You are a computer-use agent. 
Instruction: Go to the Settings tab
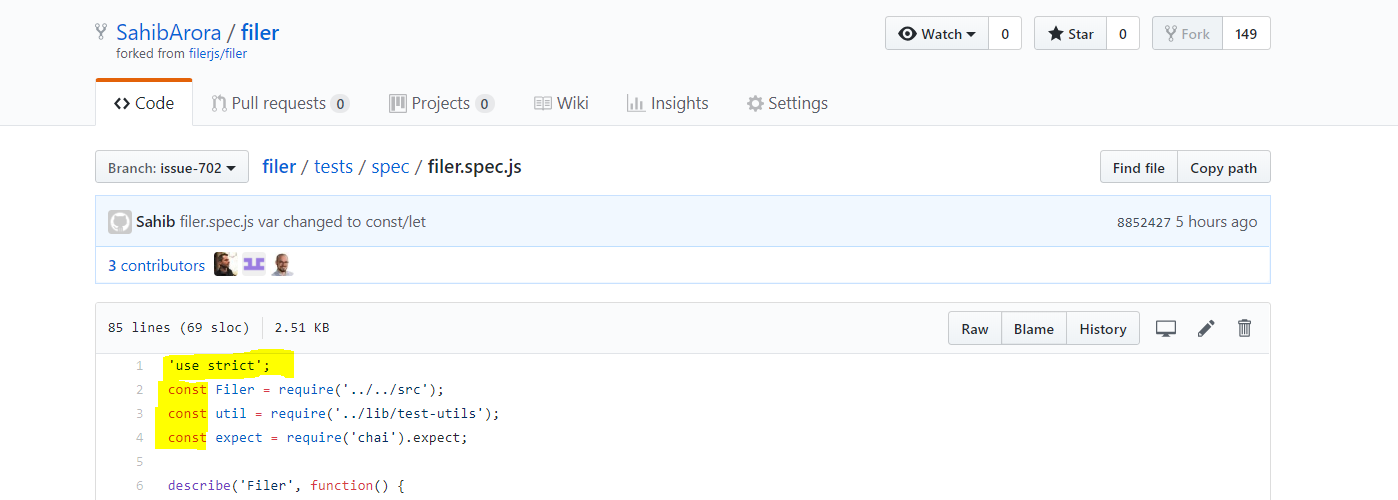pyautogui.click(x=787, y=103)
